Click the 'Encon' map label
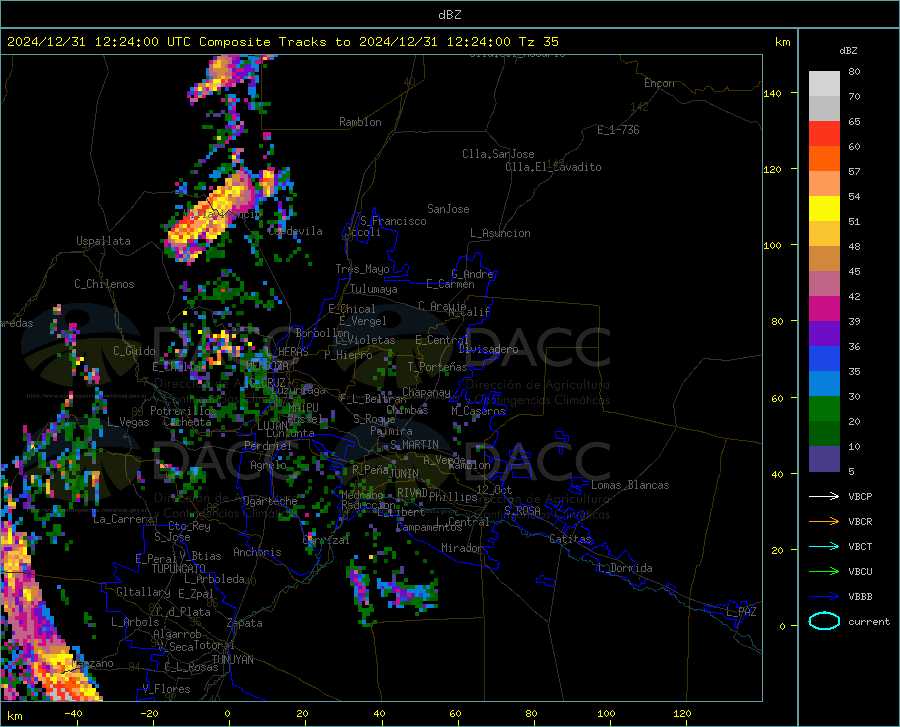The height and width of the screenshot is (727, 900). click(x=659, y=83)
